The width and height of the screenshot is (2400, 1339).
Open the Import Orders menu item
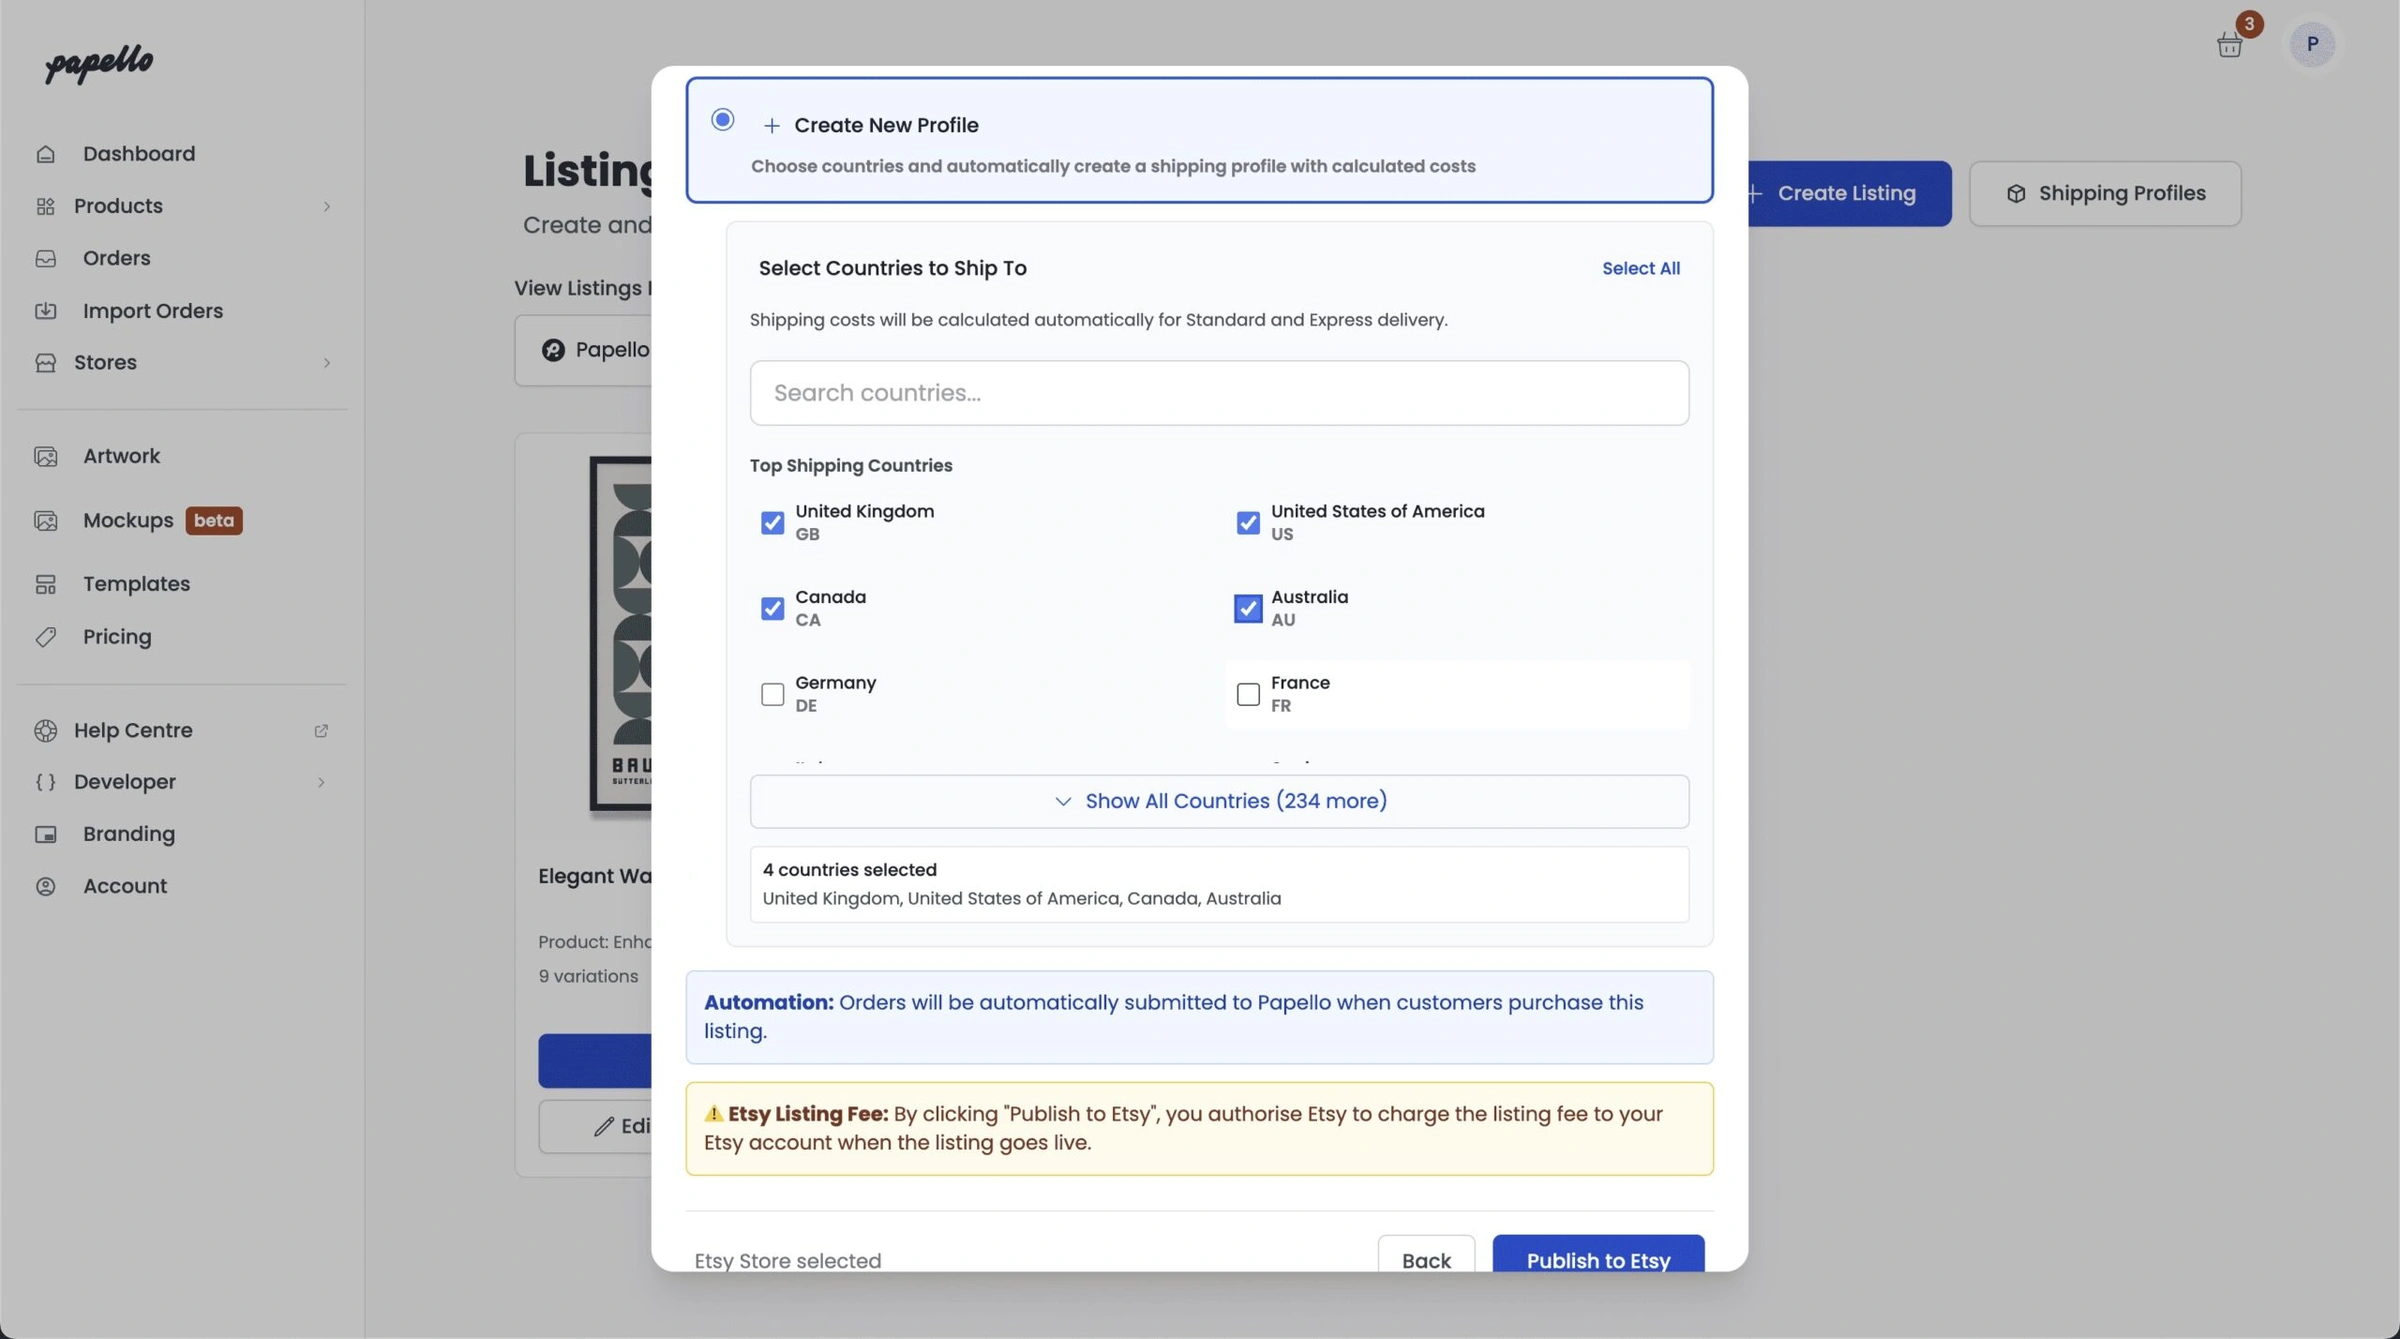pyautogui.click(x=152, y=311)
